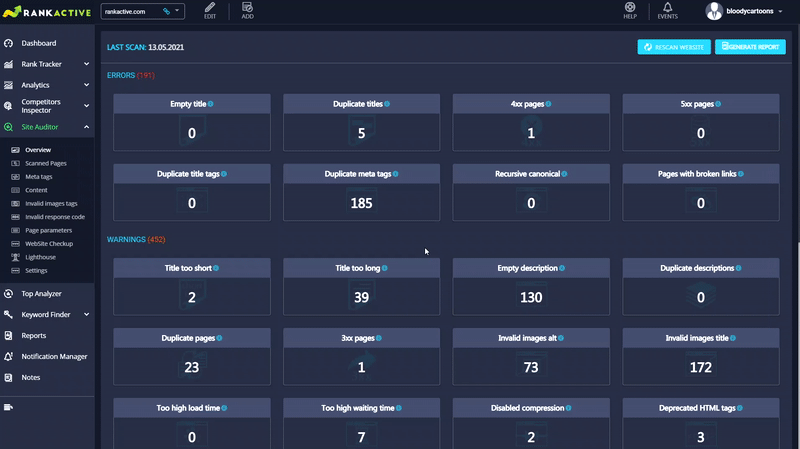Image resolution: width=800 pixels, height=449 pixels.
Task: Open Invalid images title value 172
Action: click(701, 367)
